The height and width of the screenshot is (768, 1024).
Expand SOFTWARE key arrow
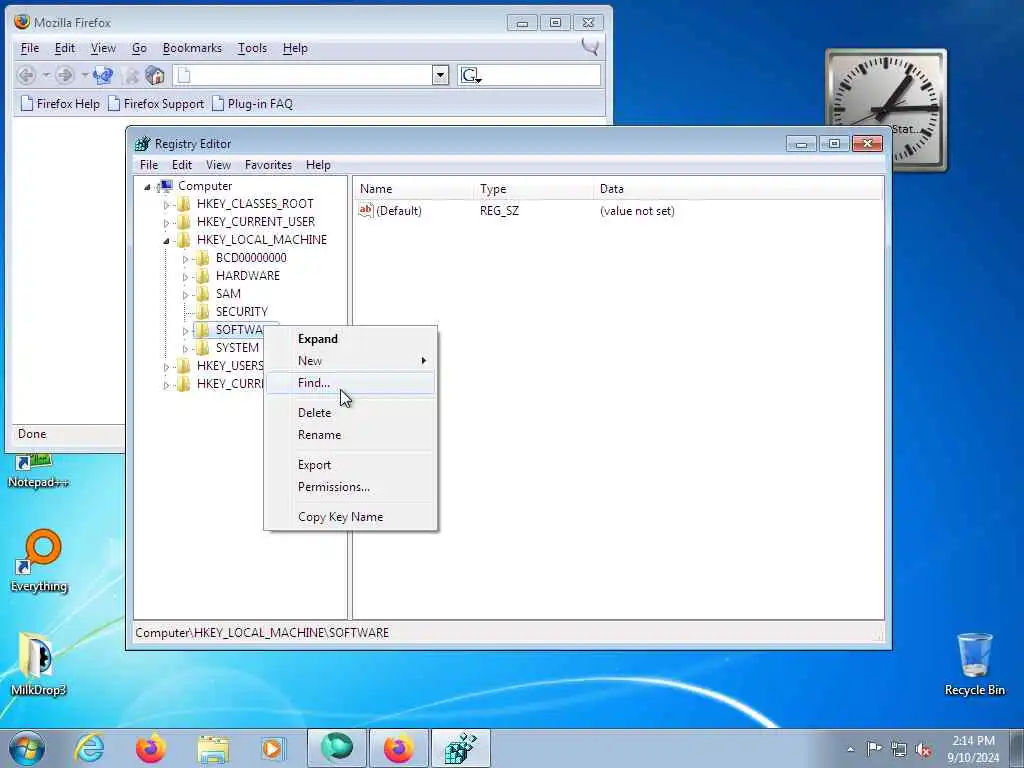(x=185, y=331)
